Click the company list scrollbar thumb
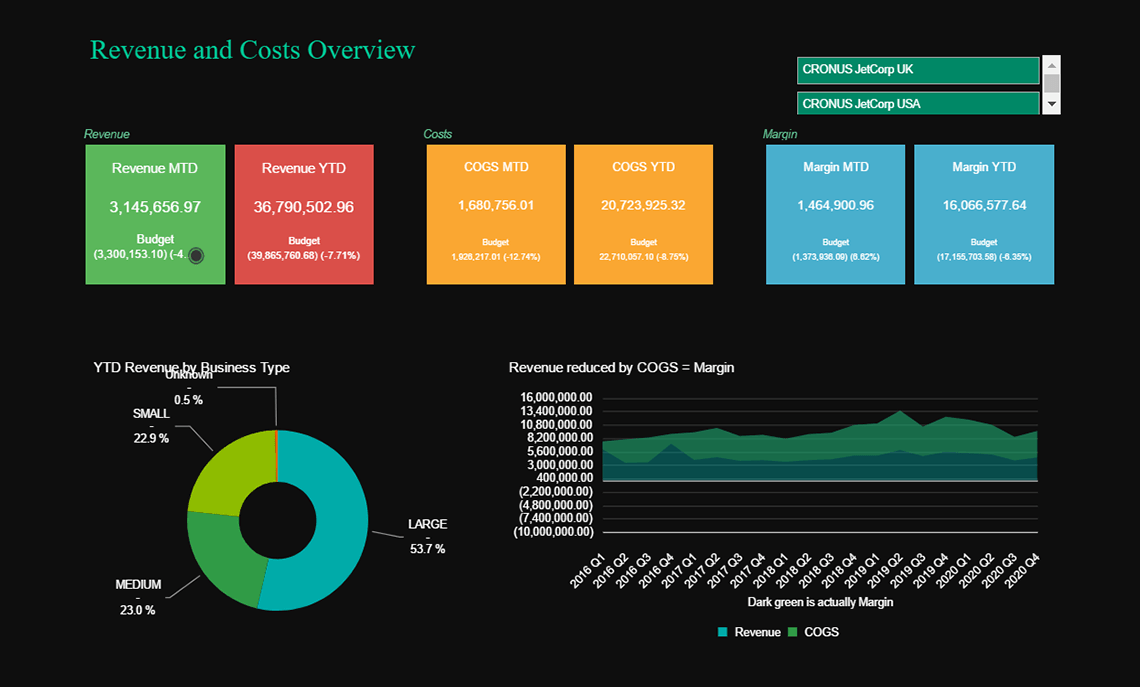 (1051, 84)
